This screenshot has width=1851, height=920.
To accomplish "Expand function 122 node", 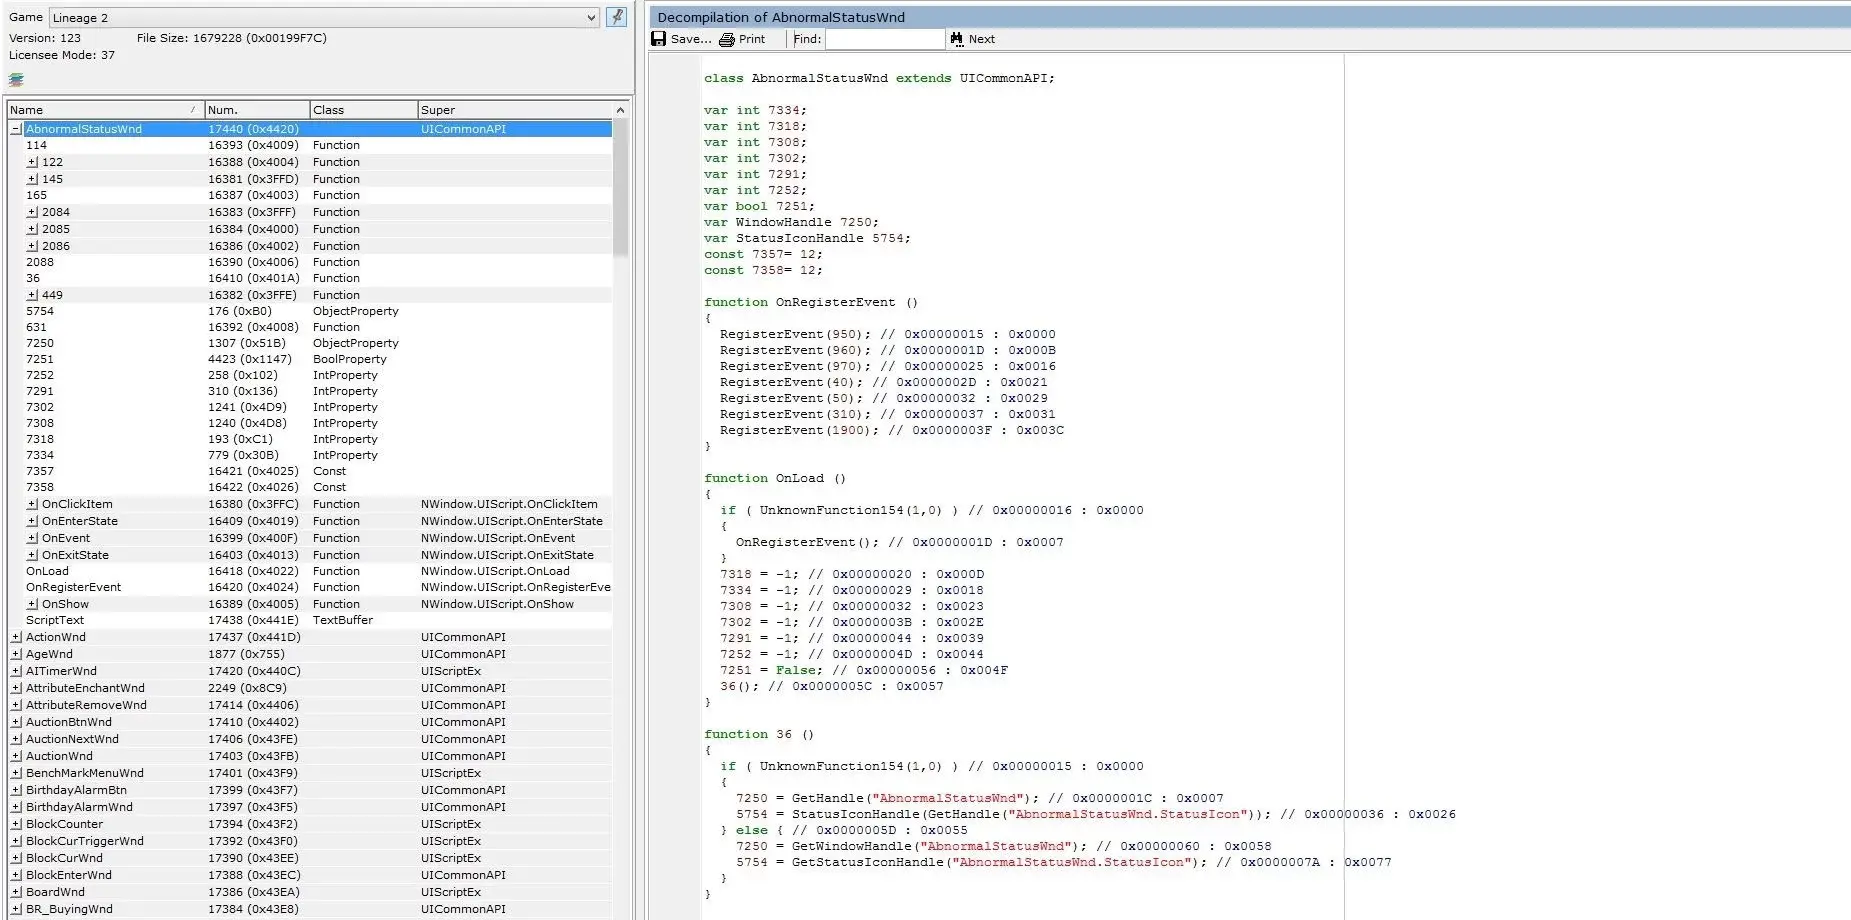I will (x=32, y=162).
